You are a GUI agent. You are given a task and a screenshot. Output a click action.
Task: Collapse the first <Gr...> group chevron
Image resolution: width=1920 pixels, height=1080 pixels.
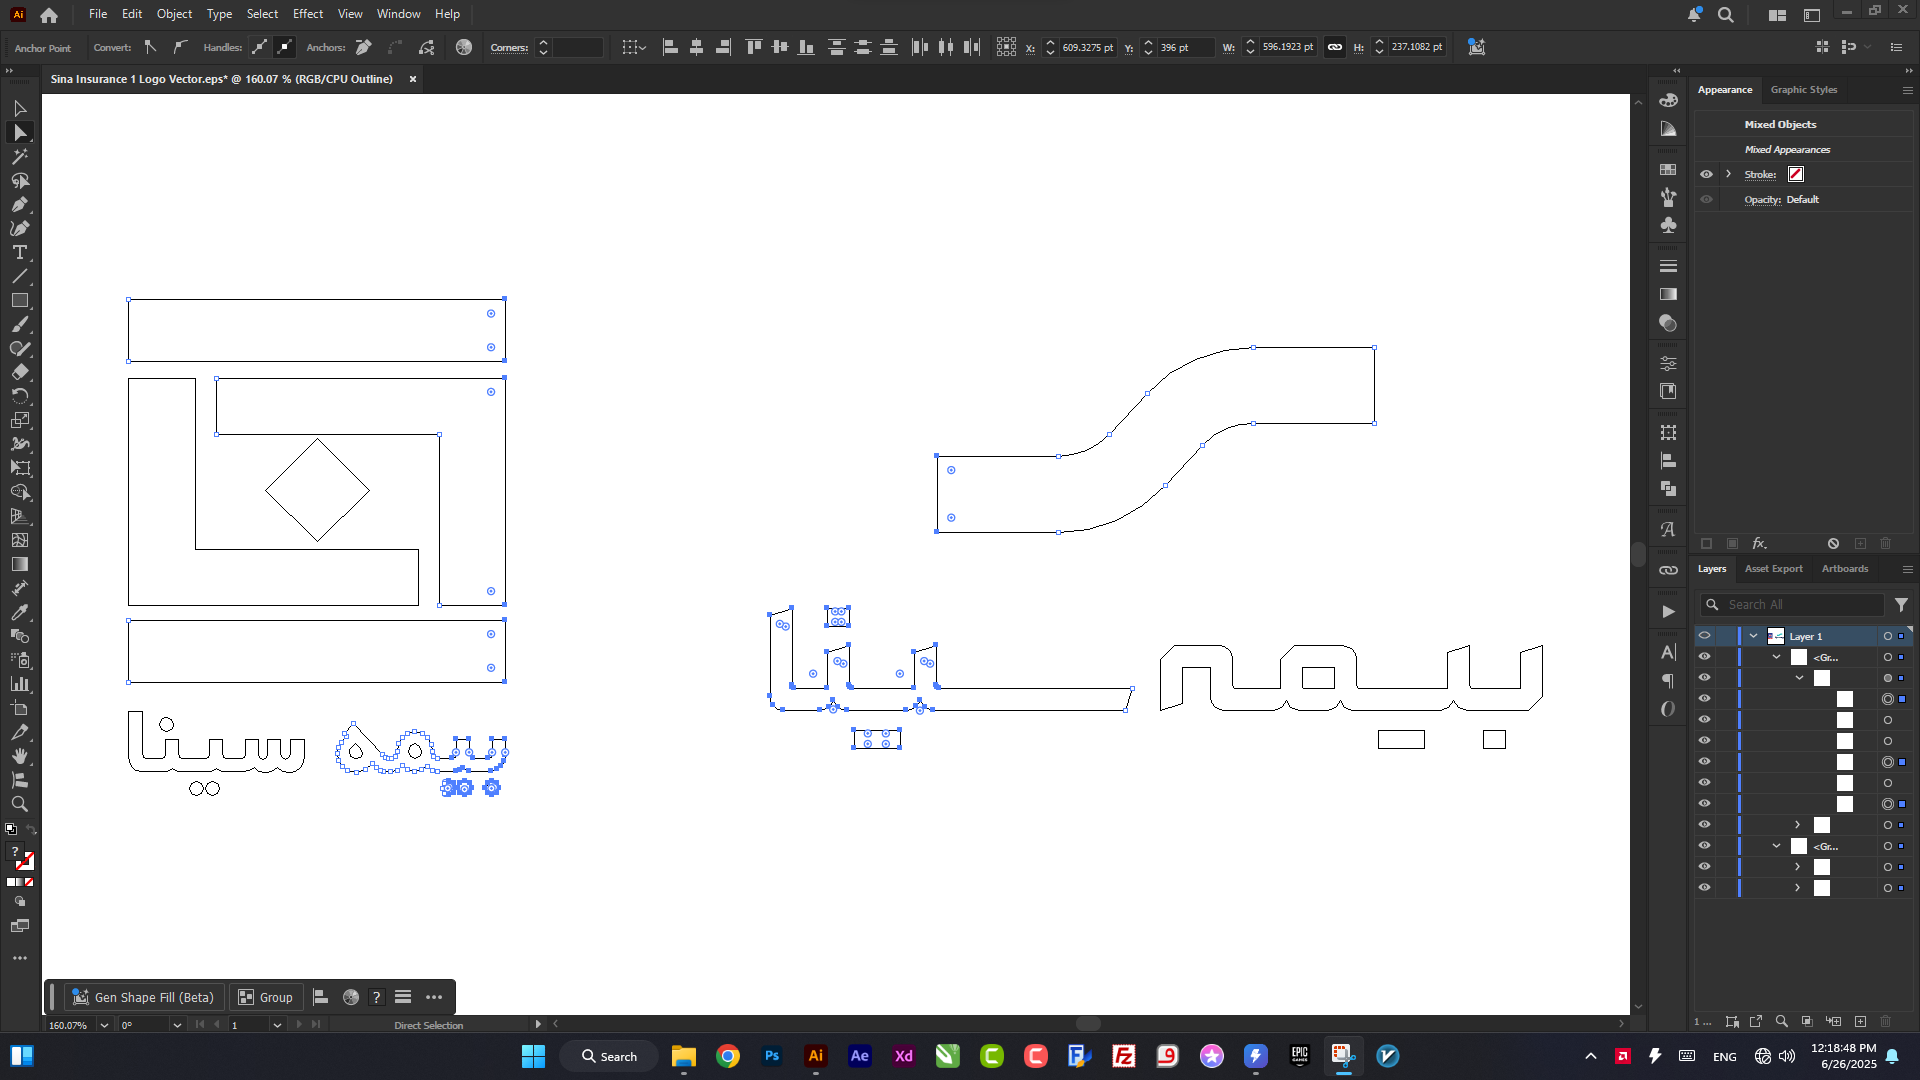point(1777,657)
